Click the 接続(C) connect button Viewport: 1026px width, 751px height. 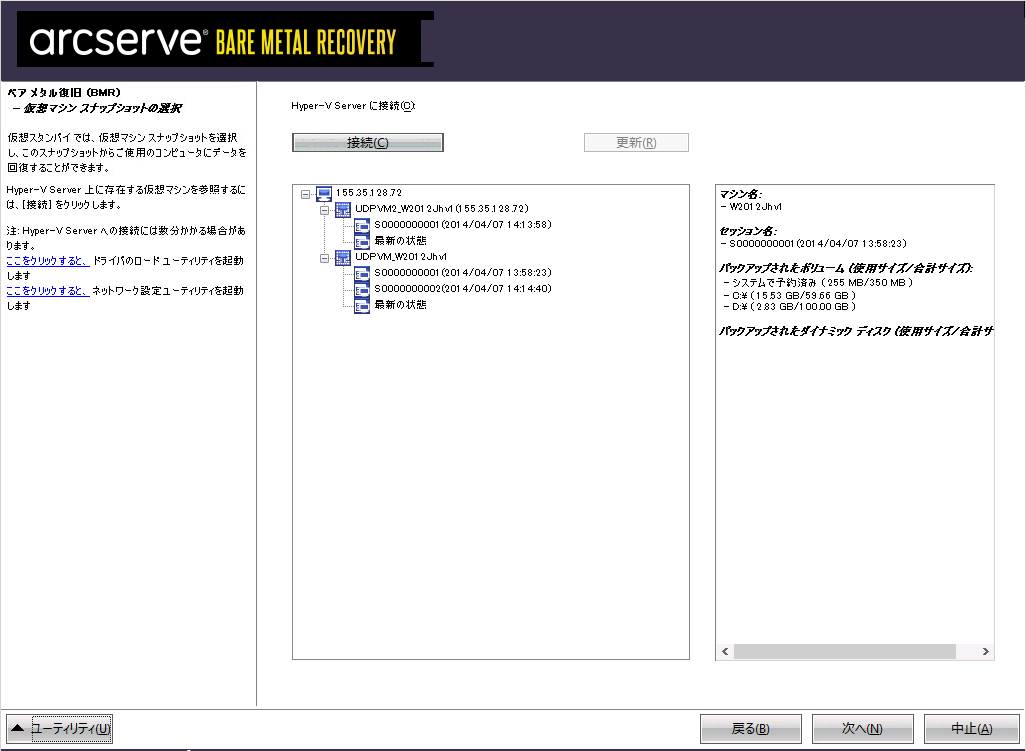pos(368,143)
